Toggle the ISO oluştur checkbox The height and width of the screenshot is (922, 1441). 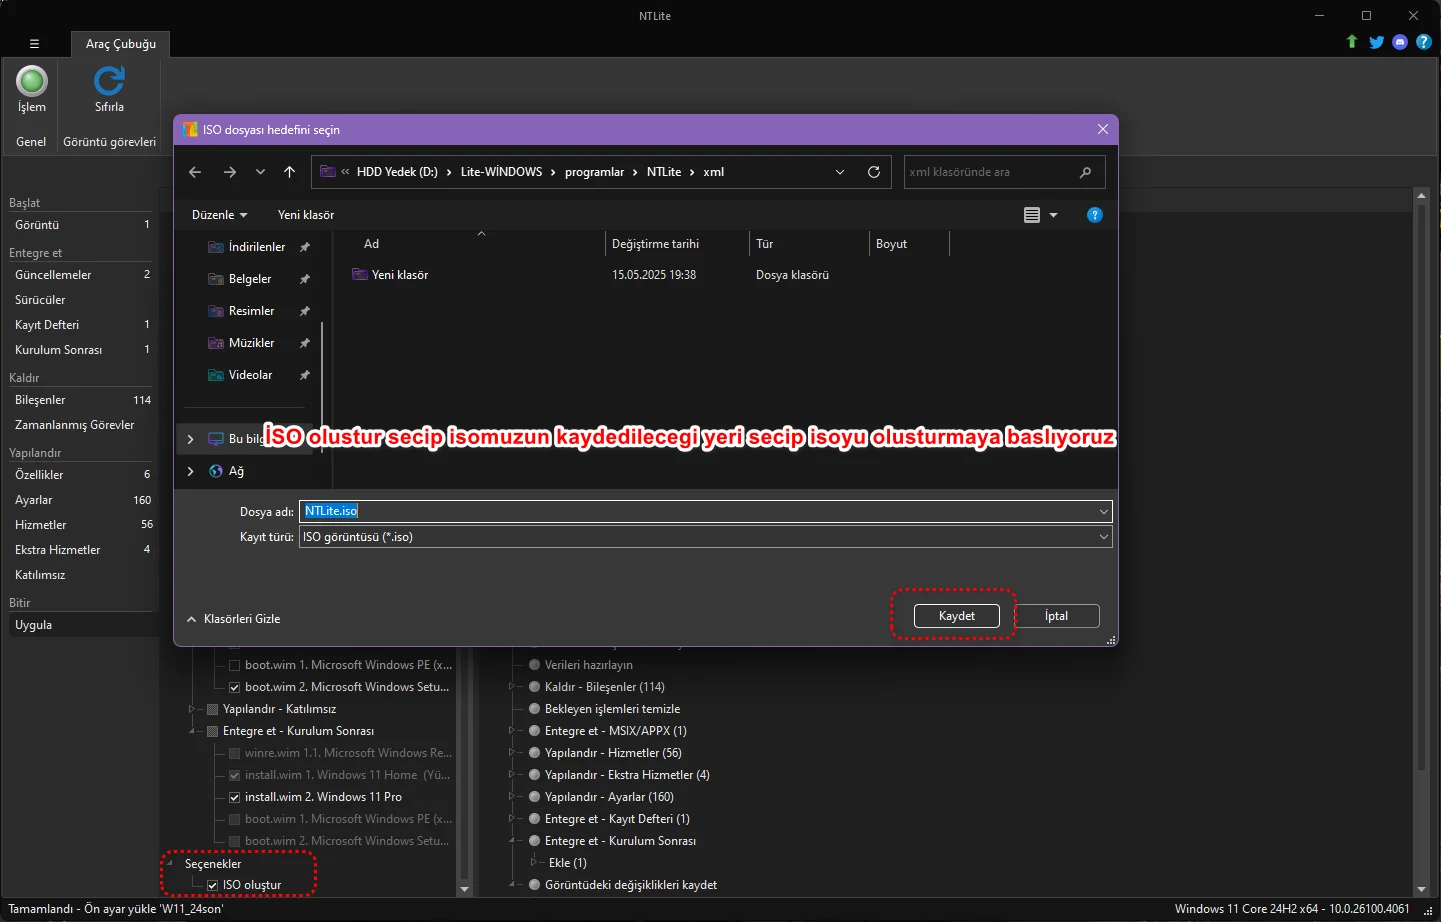[213, 885]
